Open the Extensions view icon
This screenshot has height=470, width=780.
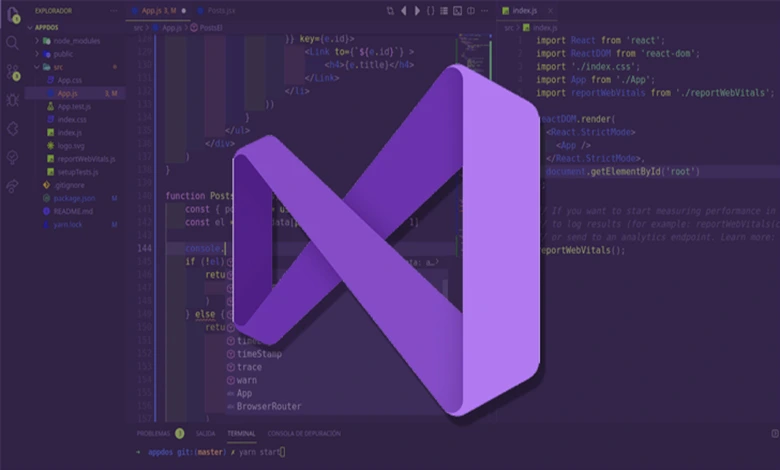[13, 129]
